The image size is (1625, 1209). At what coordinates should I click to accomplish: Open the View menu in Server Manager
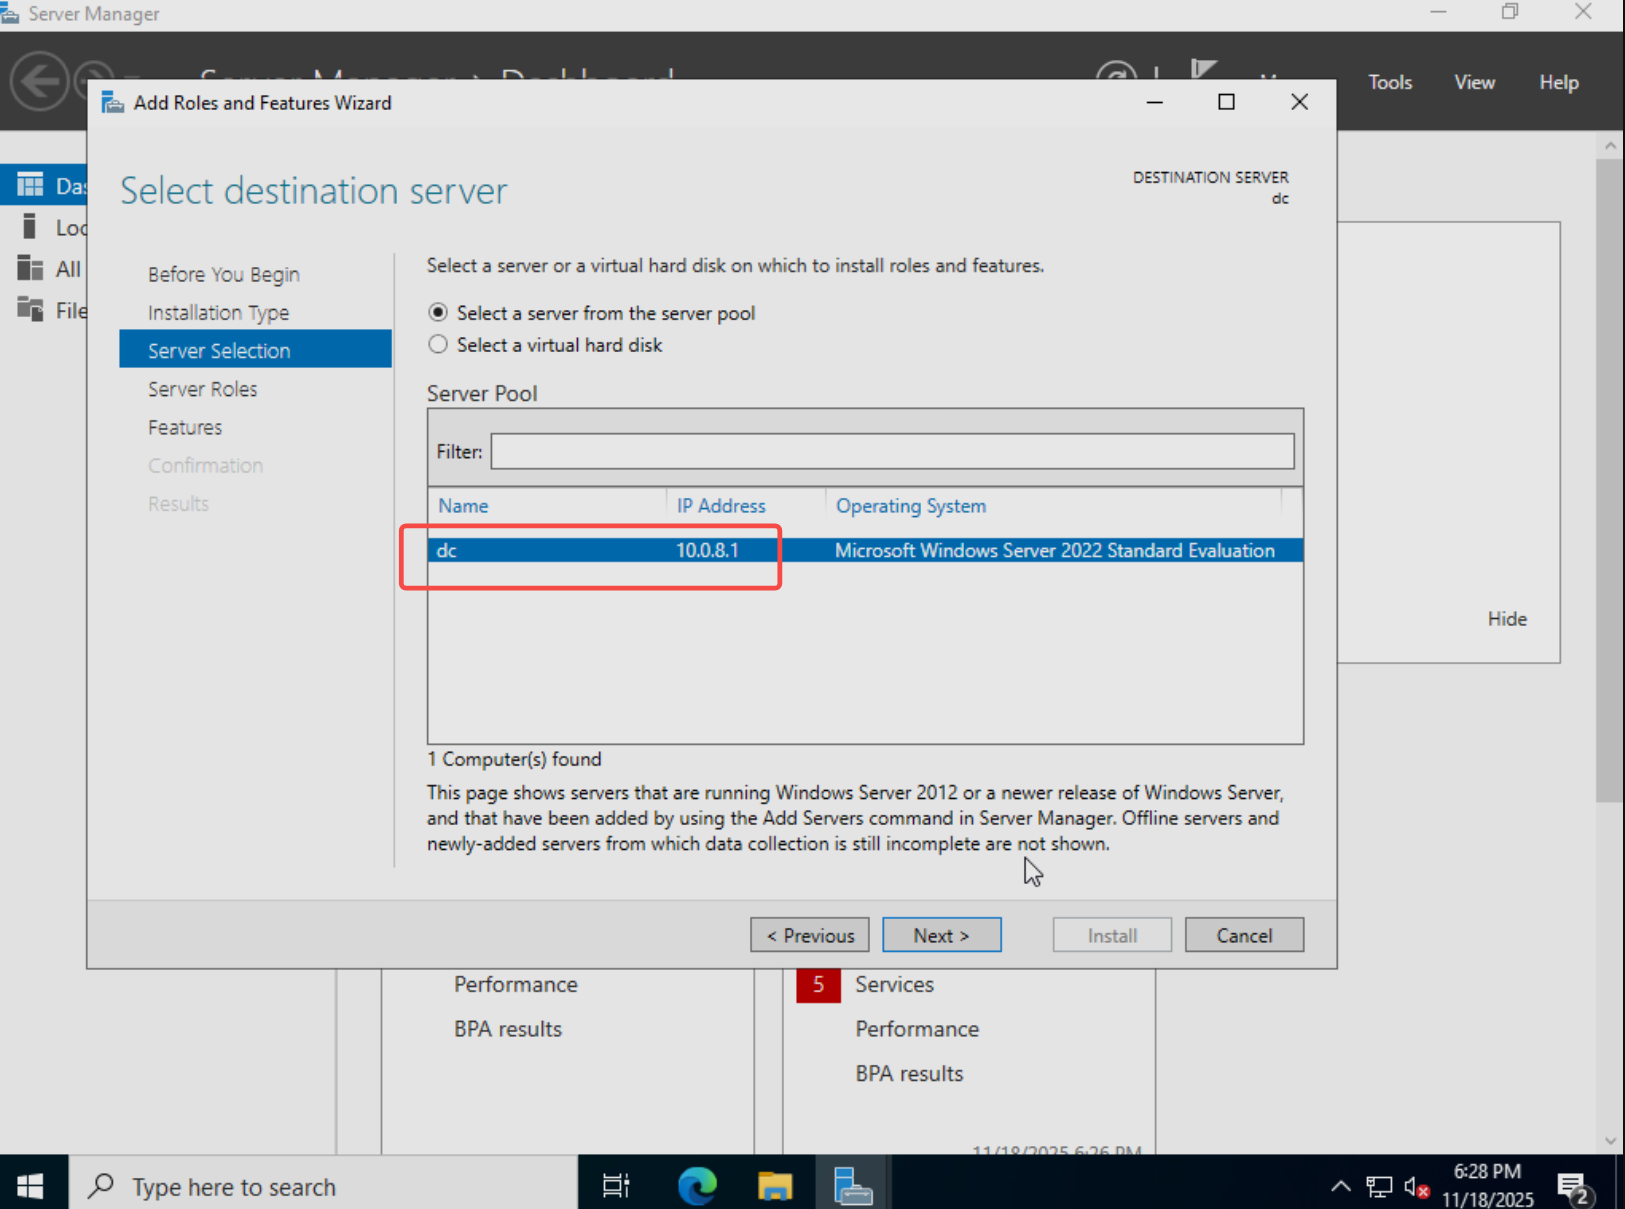1474,82
